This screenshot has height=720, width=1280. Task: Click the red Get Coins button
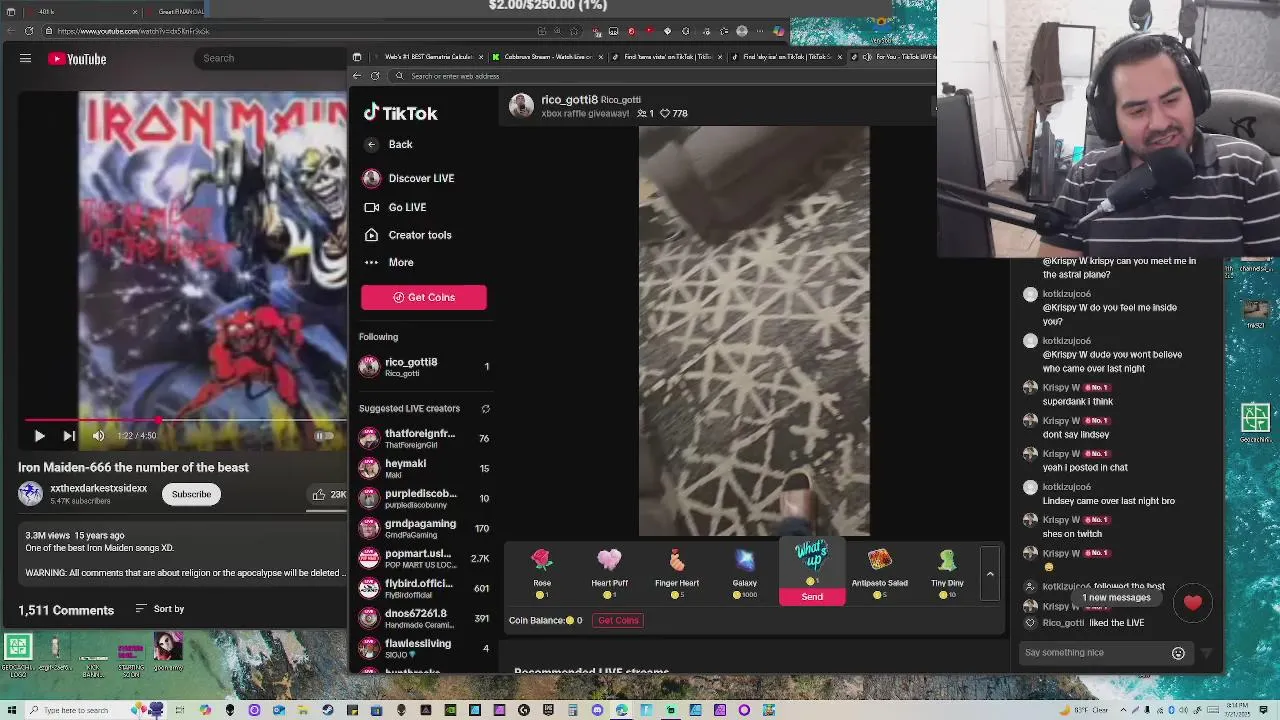coord(424,297)
